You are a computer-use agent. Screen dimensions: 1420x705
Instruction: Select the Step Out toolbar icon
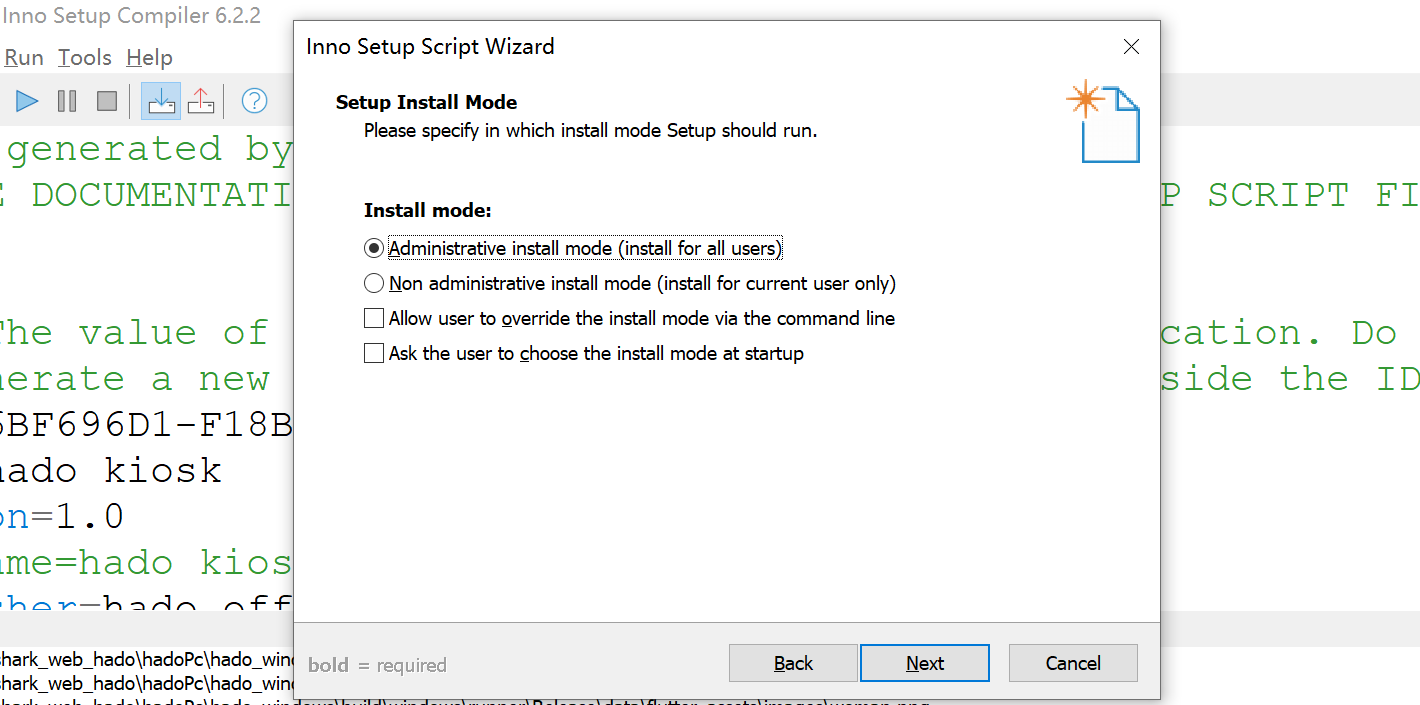(200, 100)
